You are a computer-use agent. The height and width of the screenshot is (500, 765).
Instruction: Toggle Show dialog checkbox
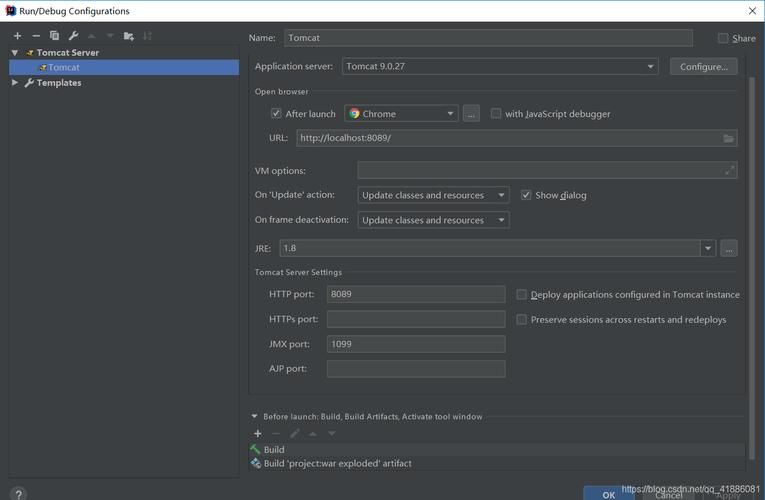click(x=526, y=195)
